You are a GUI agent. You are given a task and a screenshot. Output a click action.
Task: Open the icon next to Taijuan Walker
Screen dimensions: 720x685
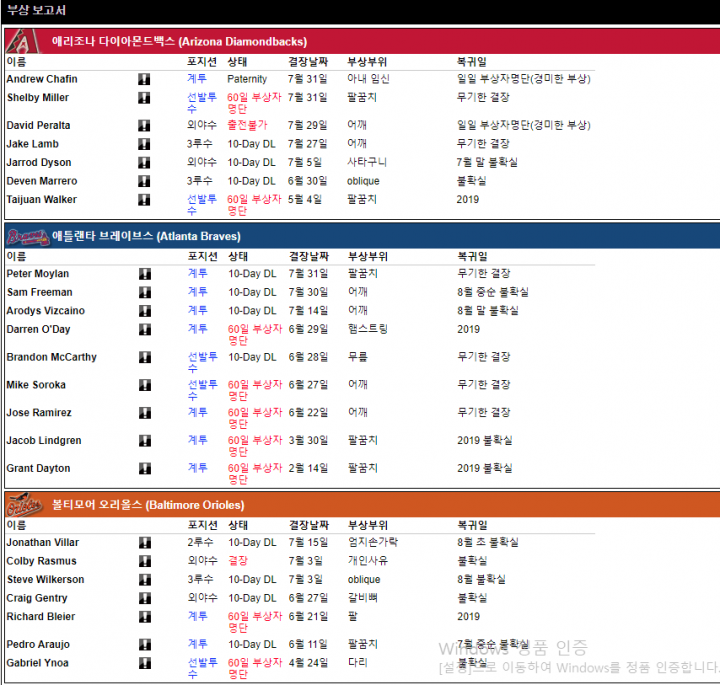point(144,200)
